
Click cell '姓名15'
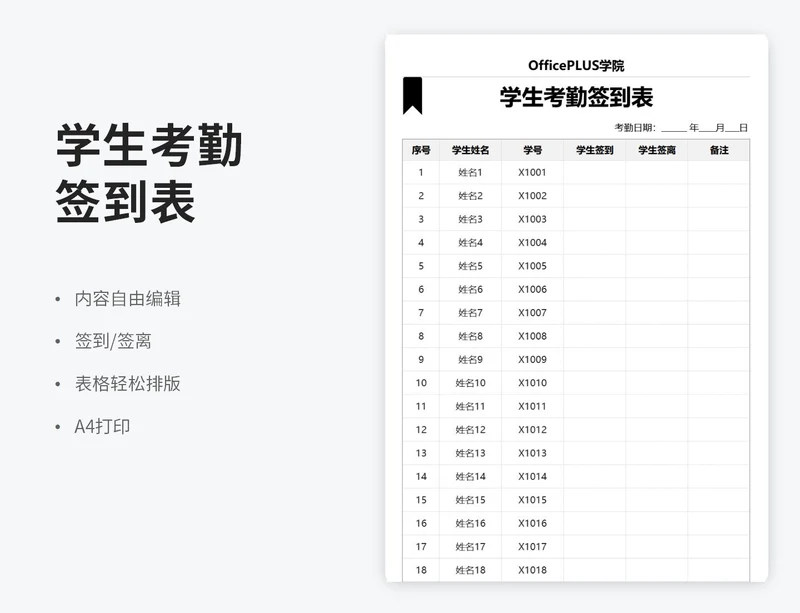point(470,500)
